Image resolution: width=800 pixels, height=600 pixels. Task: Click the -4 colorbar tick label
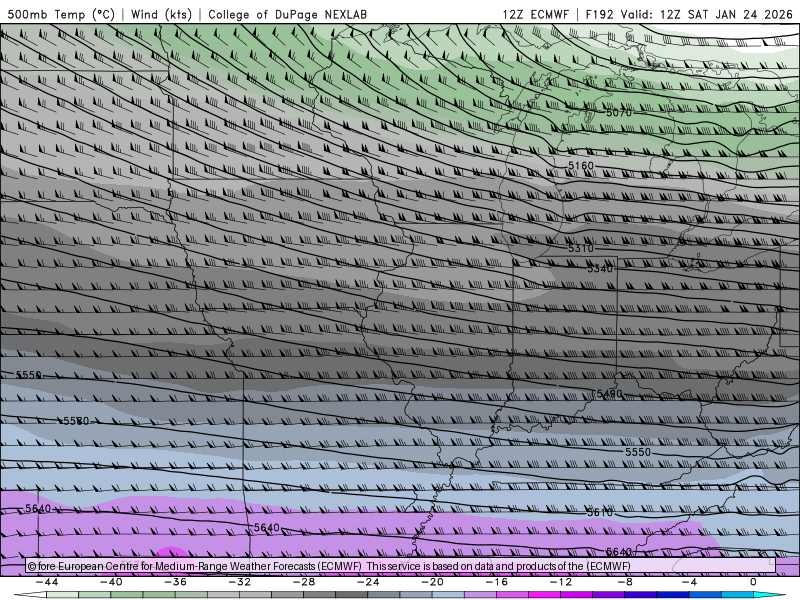[x=689, y=582]
